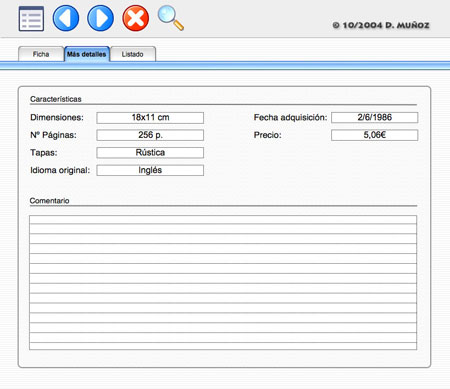The image size is (450, 389).
Task: Select the Más detalles tab
Action: point(87,54)
